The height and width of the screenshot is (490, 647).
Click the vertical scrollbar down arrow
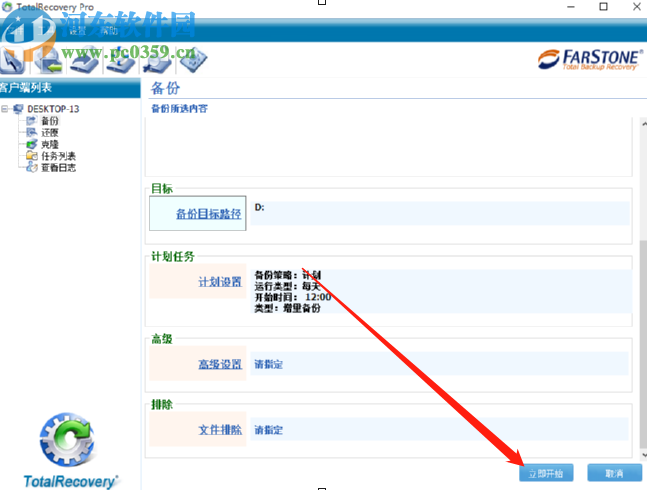644,455
